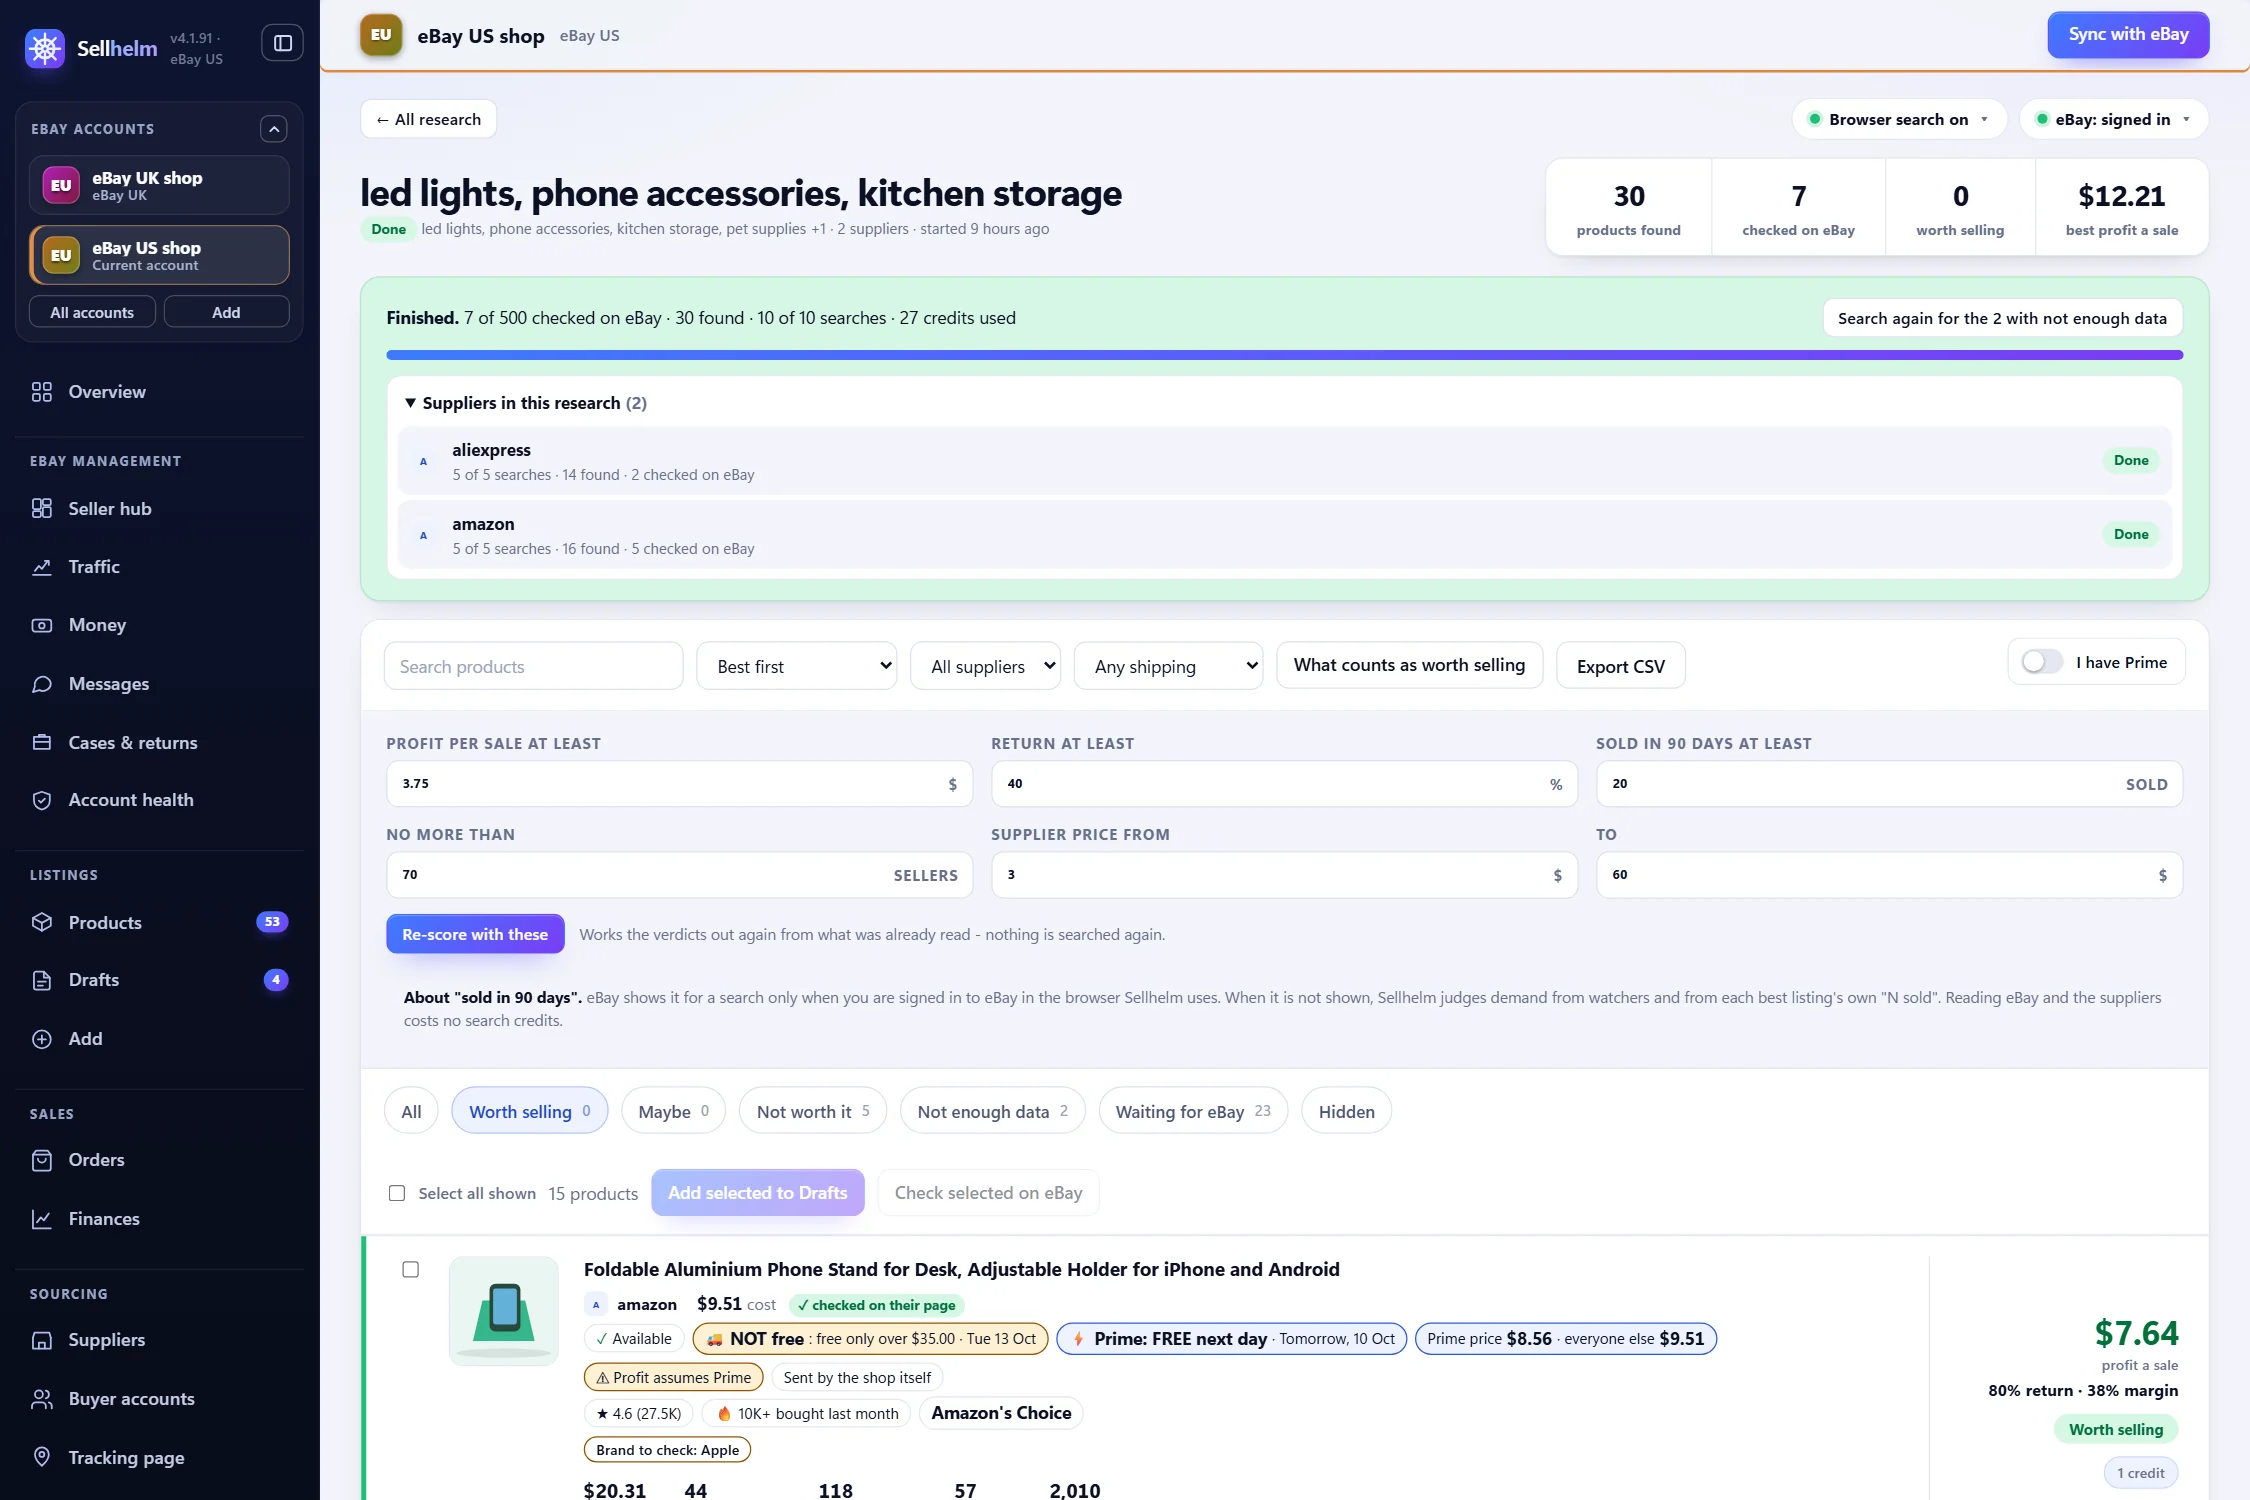The image size is (2250, 1500).
Task: Go back via All research link
Action: point(428,119)
